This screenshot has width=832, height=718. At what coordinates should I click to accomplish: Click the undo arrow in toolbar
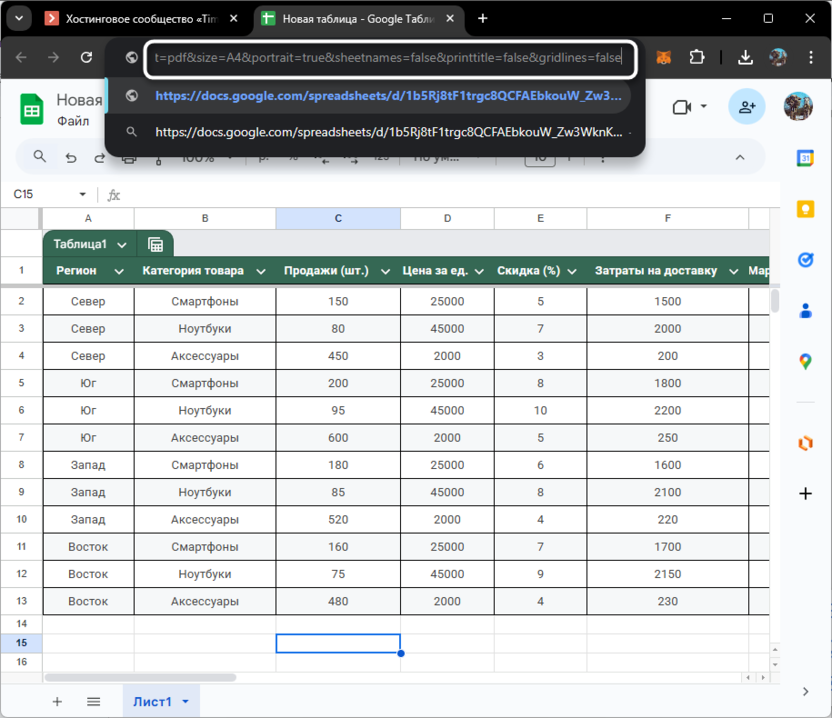tap(71, 157)
